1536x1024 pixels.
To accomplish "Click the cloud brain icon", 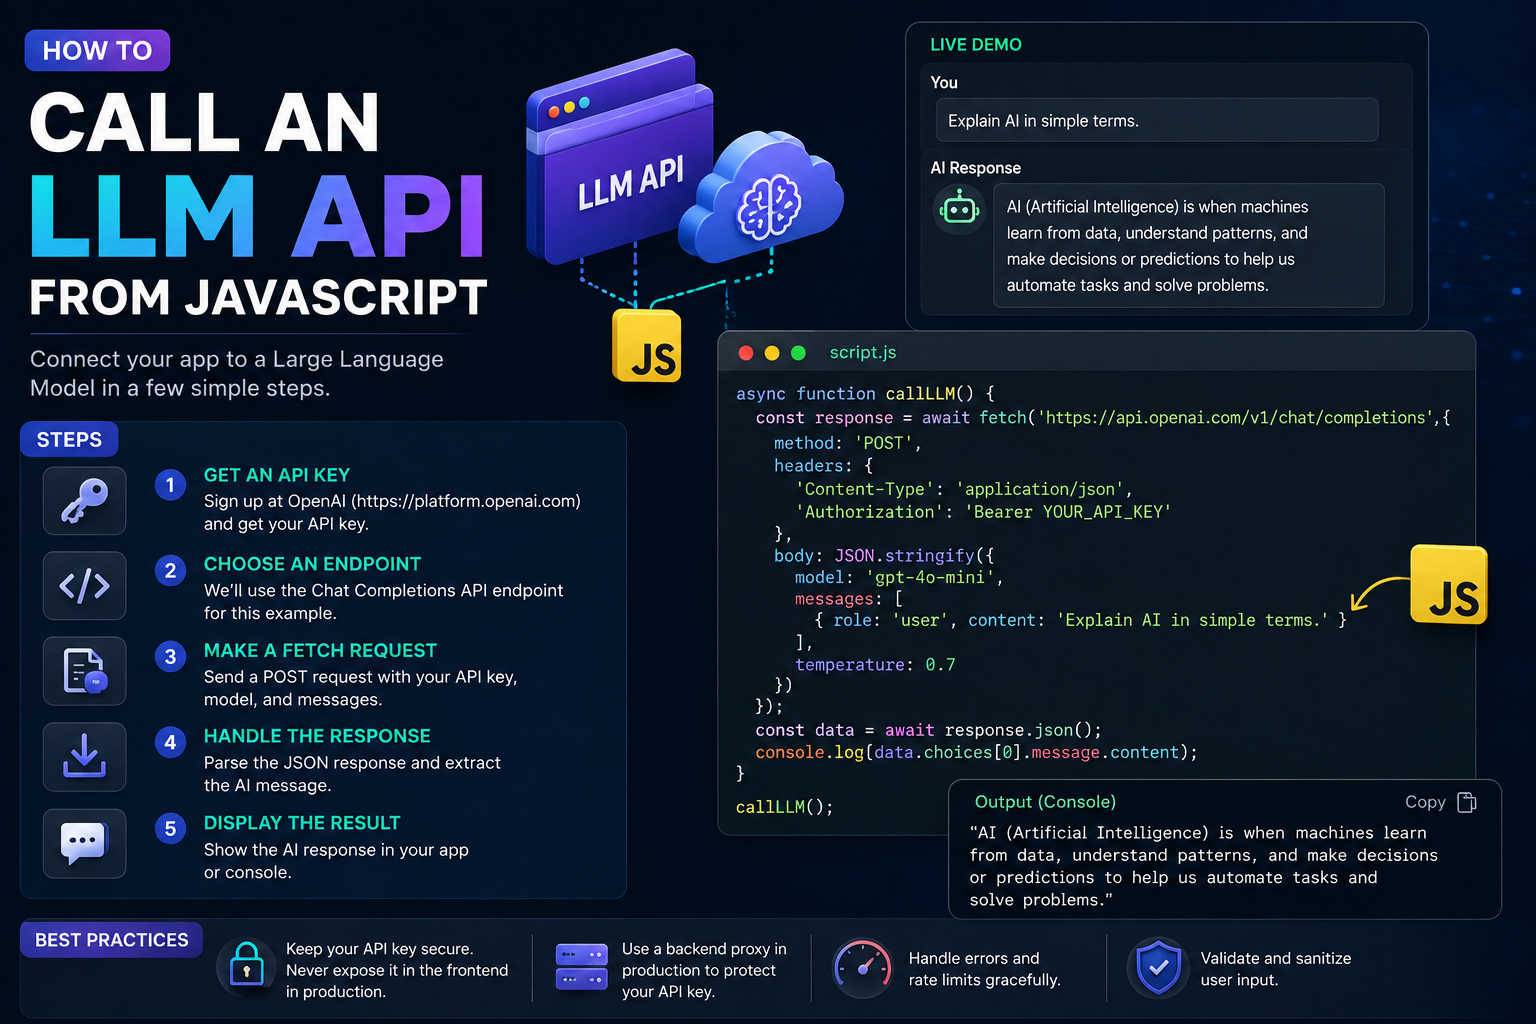I will [x=763, y=198].
